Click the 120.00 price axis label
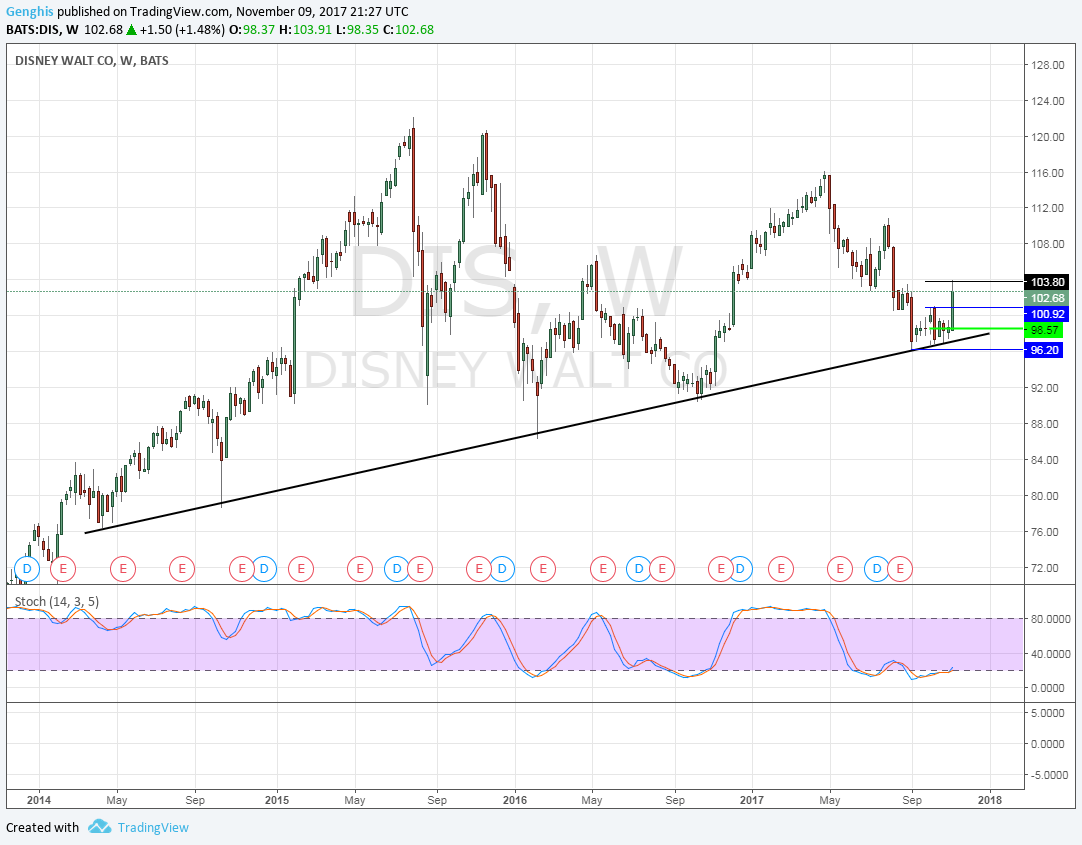1082x845 pixels. [1047, 137]
